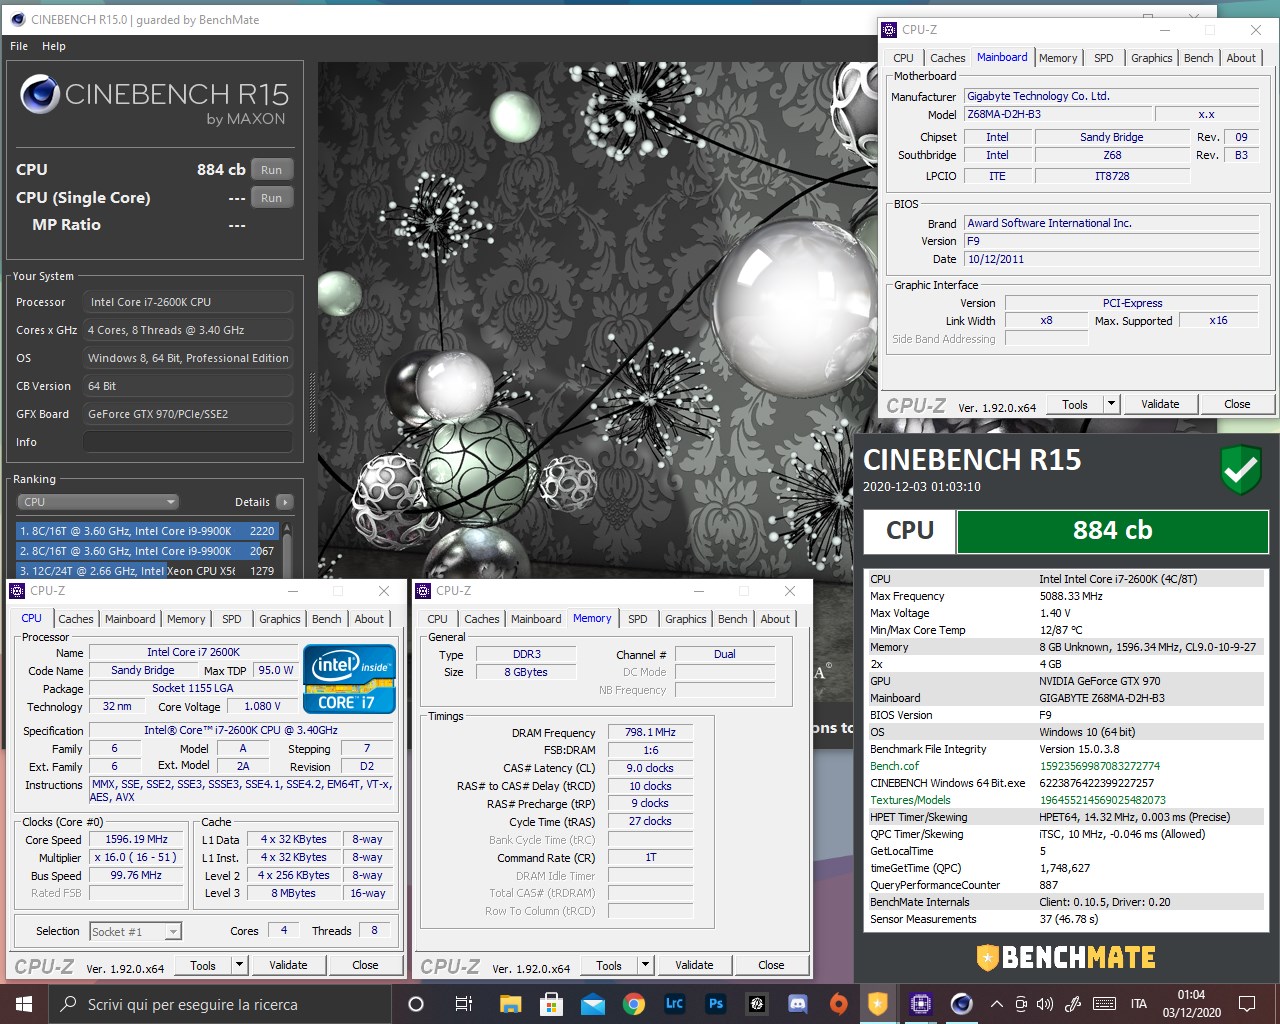
Task: Open Bench tab in Mainboard CPU-Z window
Action: tap(1198, 58)
